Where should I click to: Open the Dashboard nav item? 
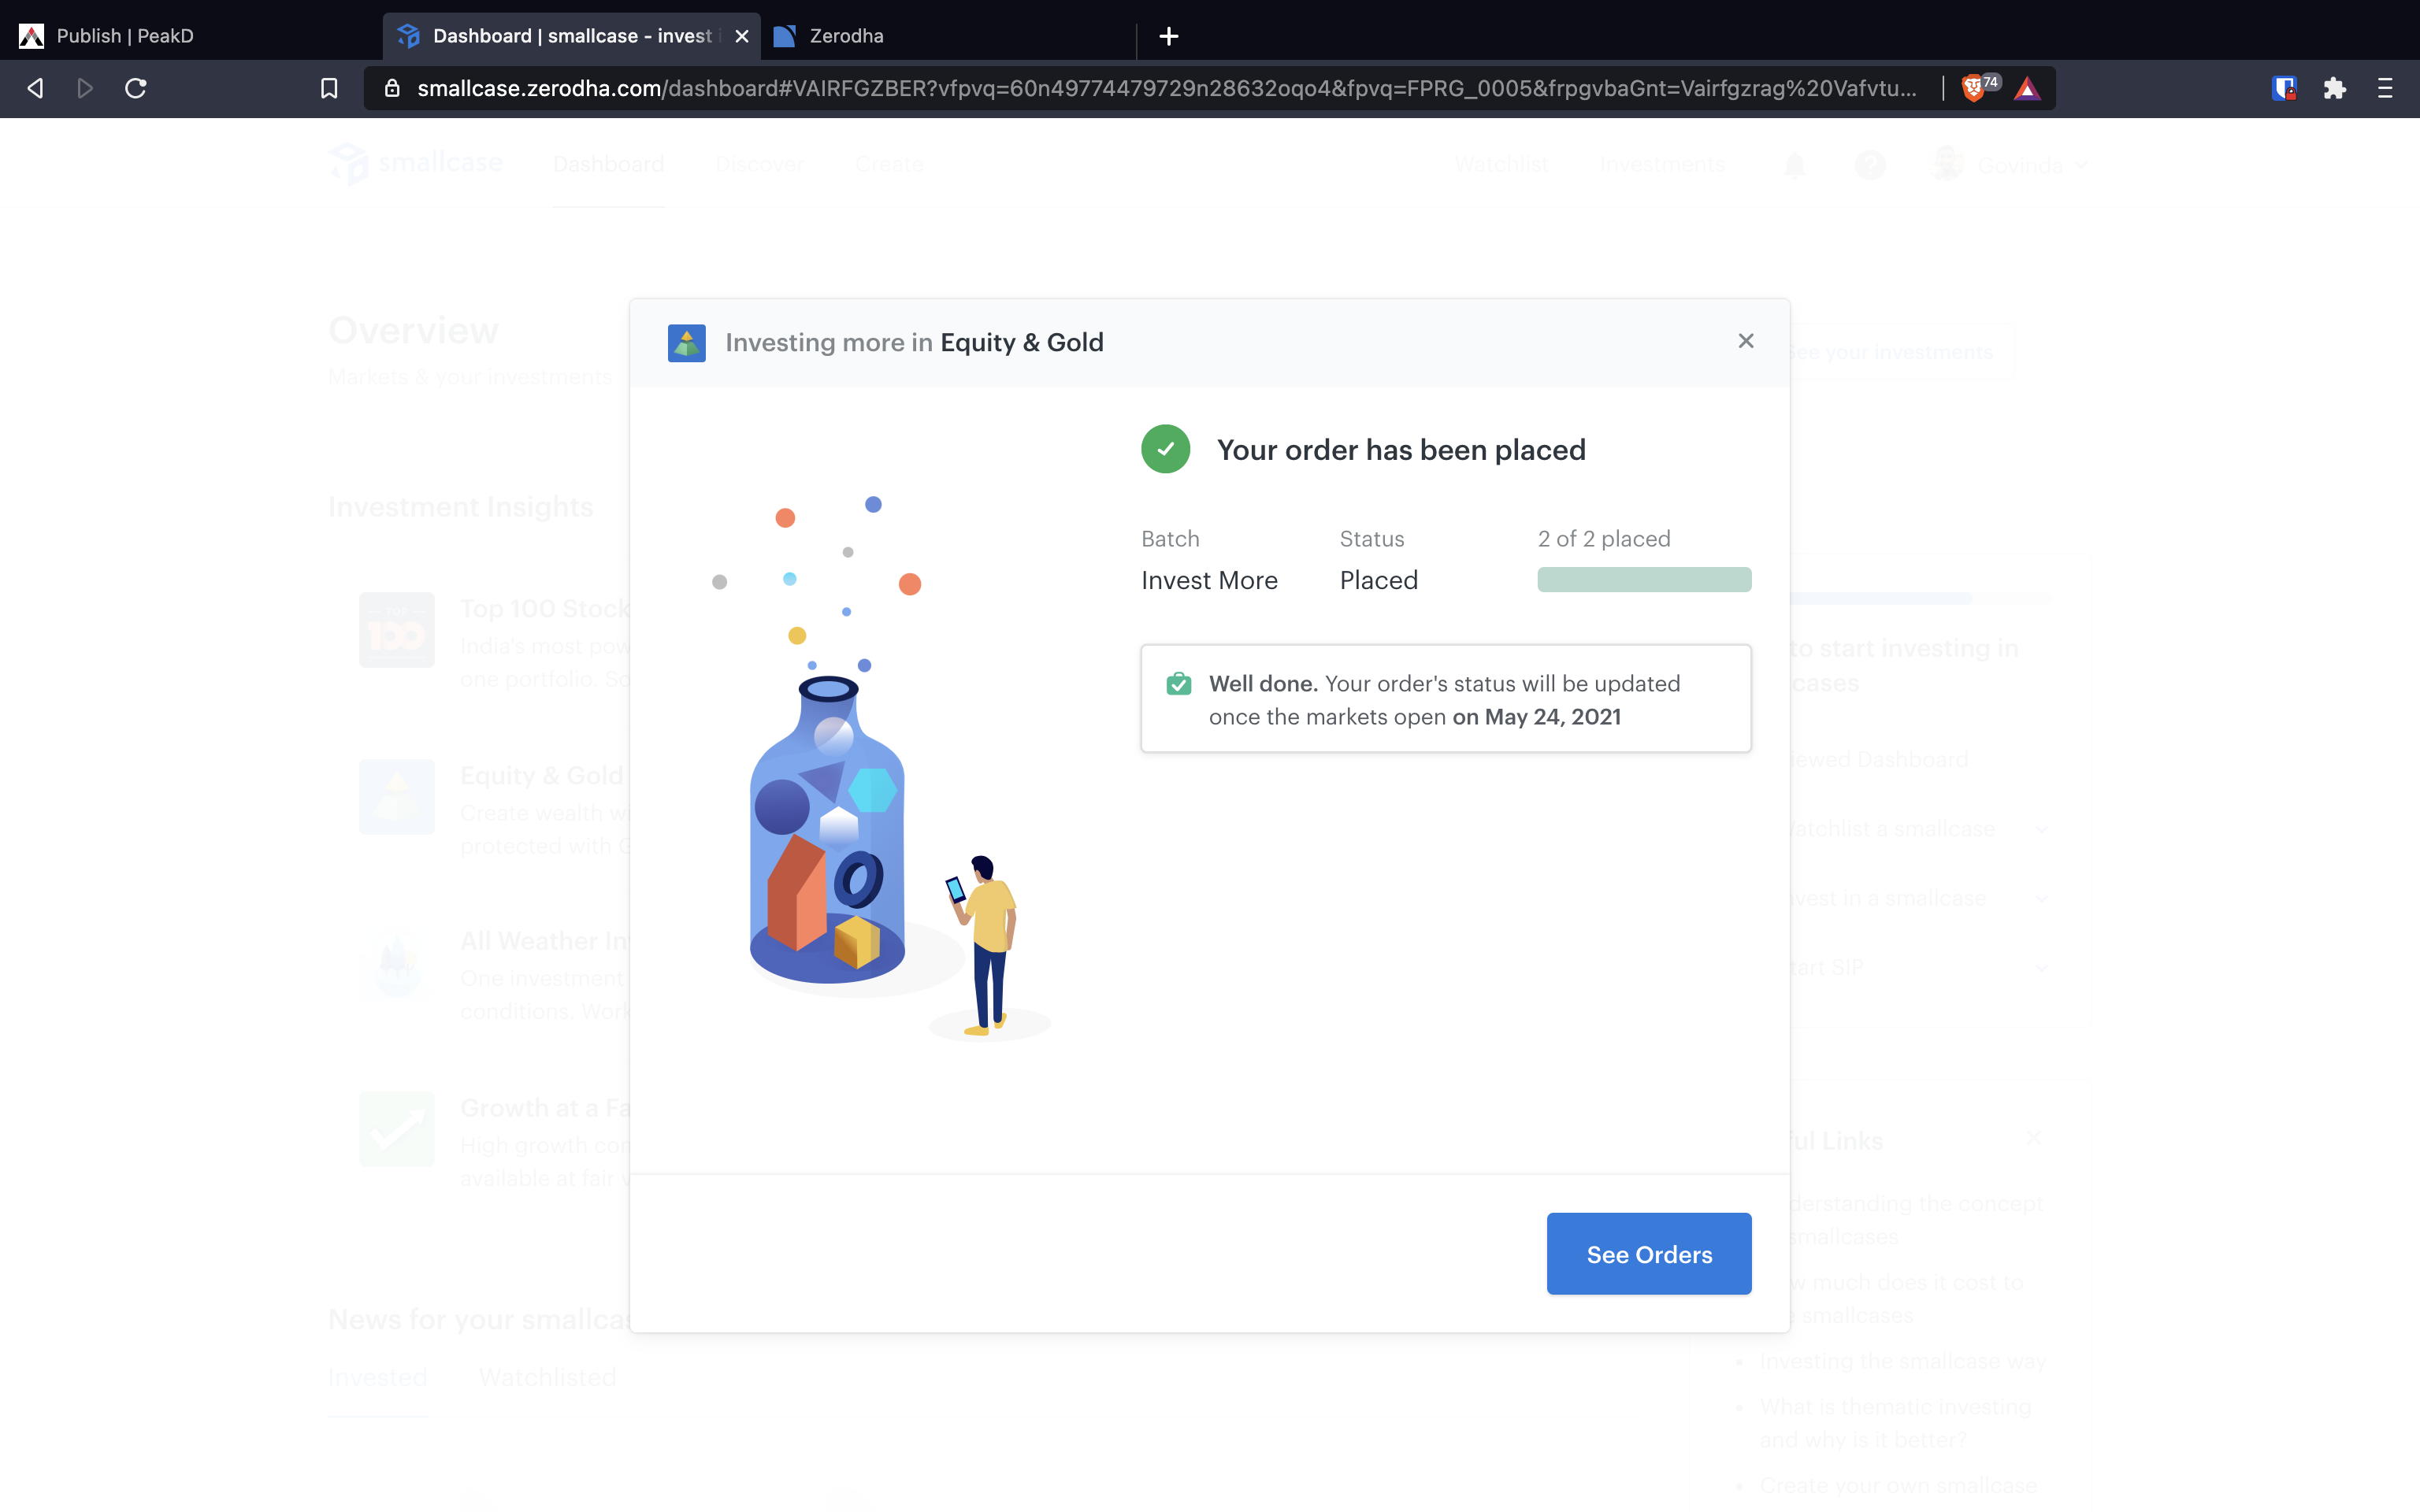pyautogui.click(x=608, y=164)
